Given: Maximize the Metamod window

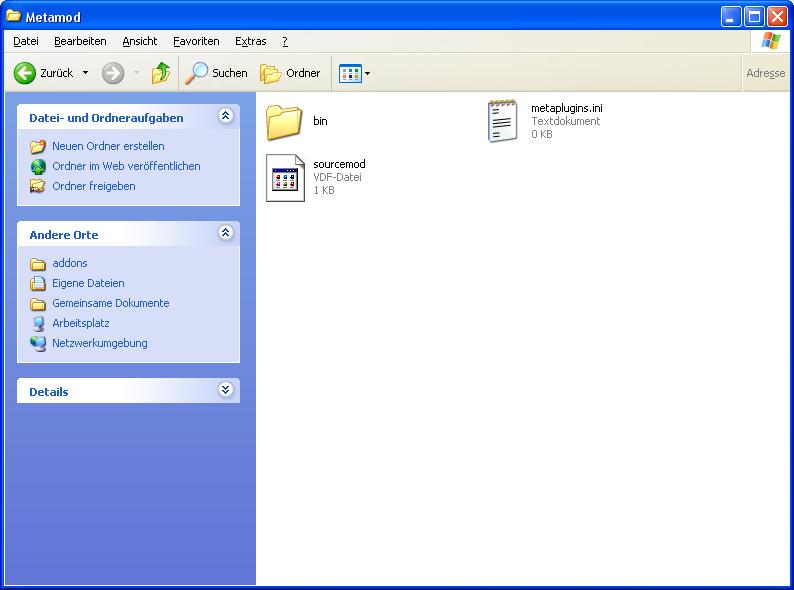Looking at the screenshot, I should (754, 17).
